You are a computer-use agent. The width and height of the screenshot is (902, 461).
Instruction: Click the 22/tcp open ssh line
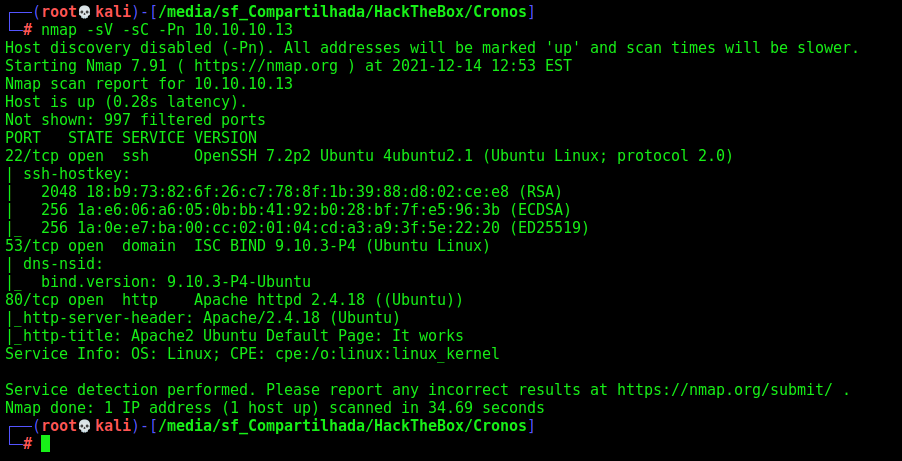click(369, 156)
